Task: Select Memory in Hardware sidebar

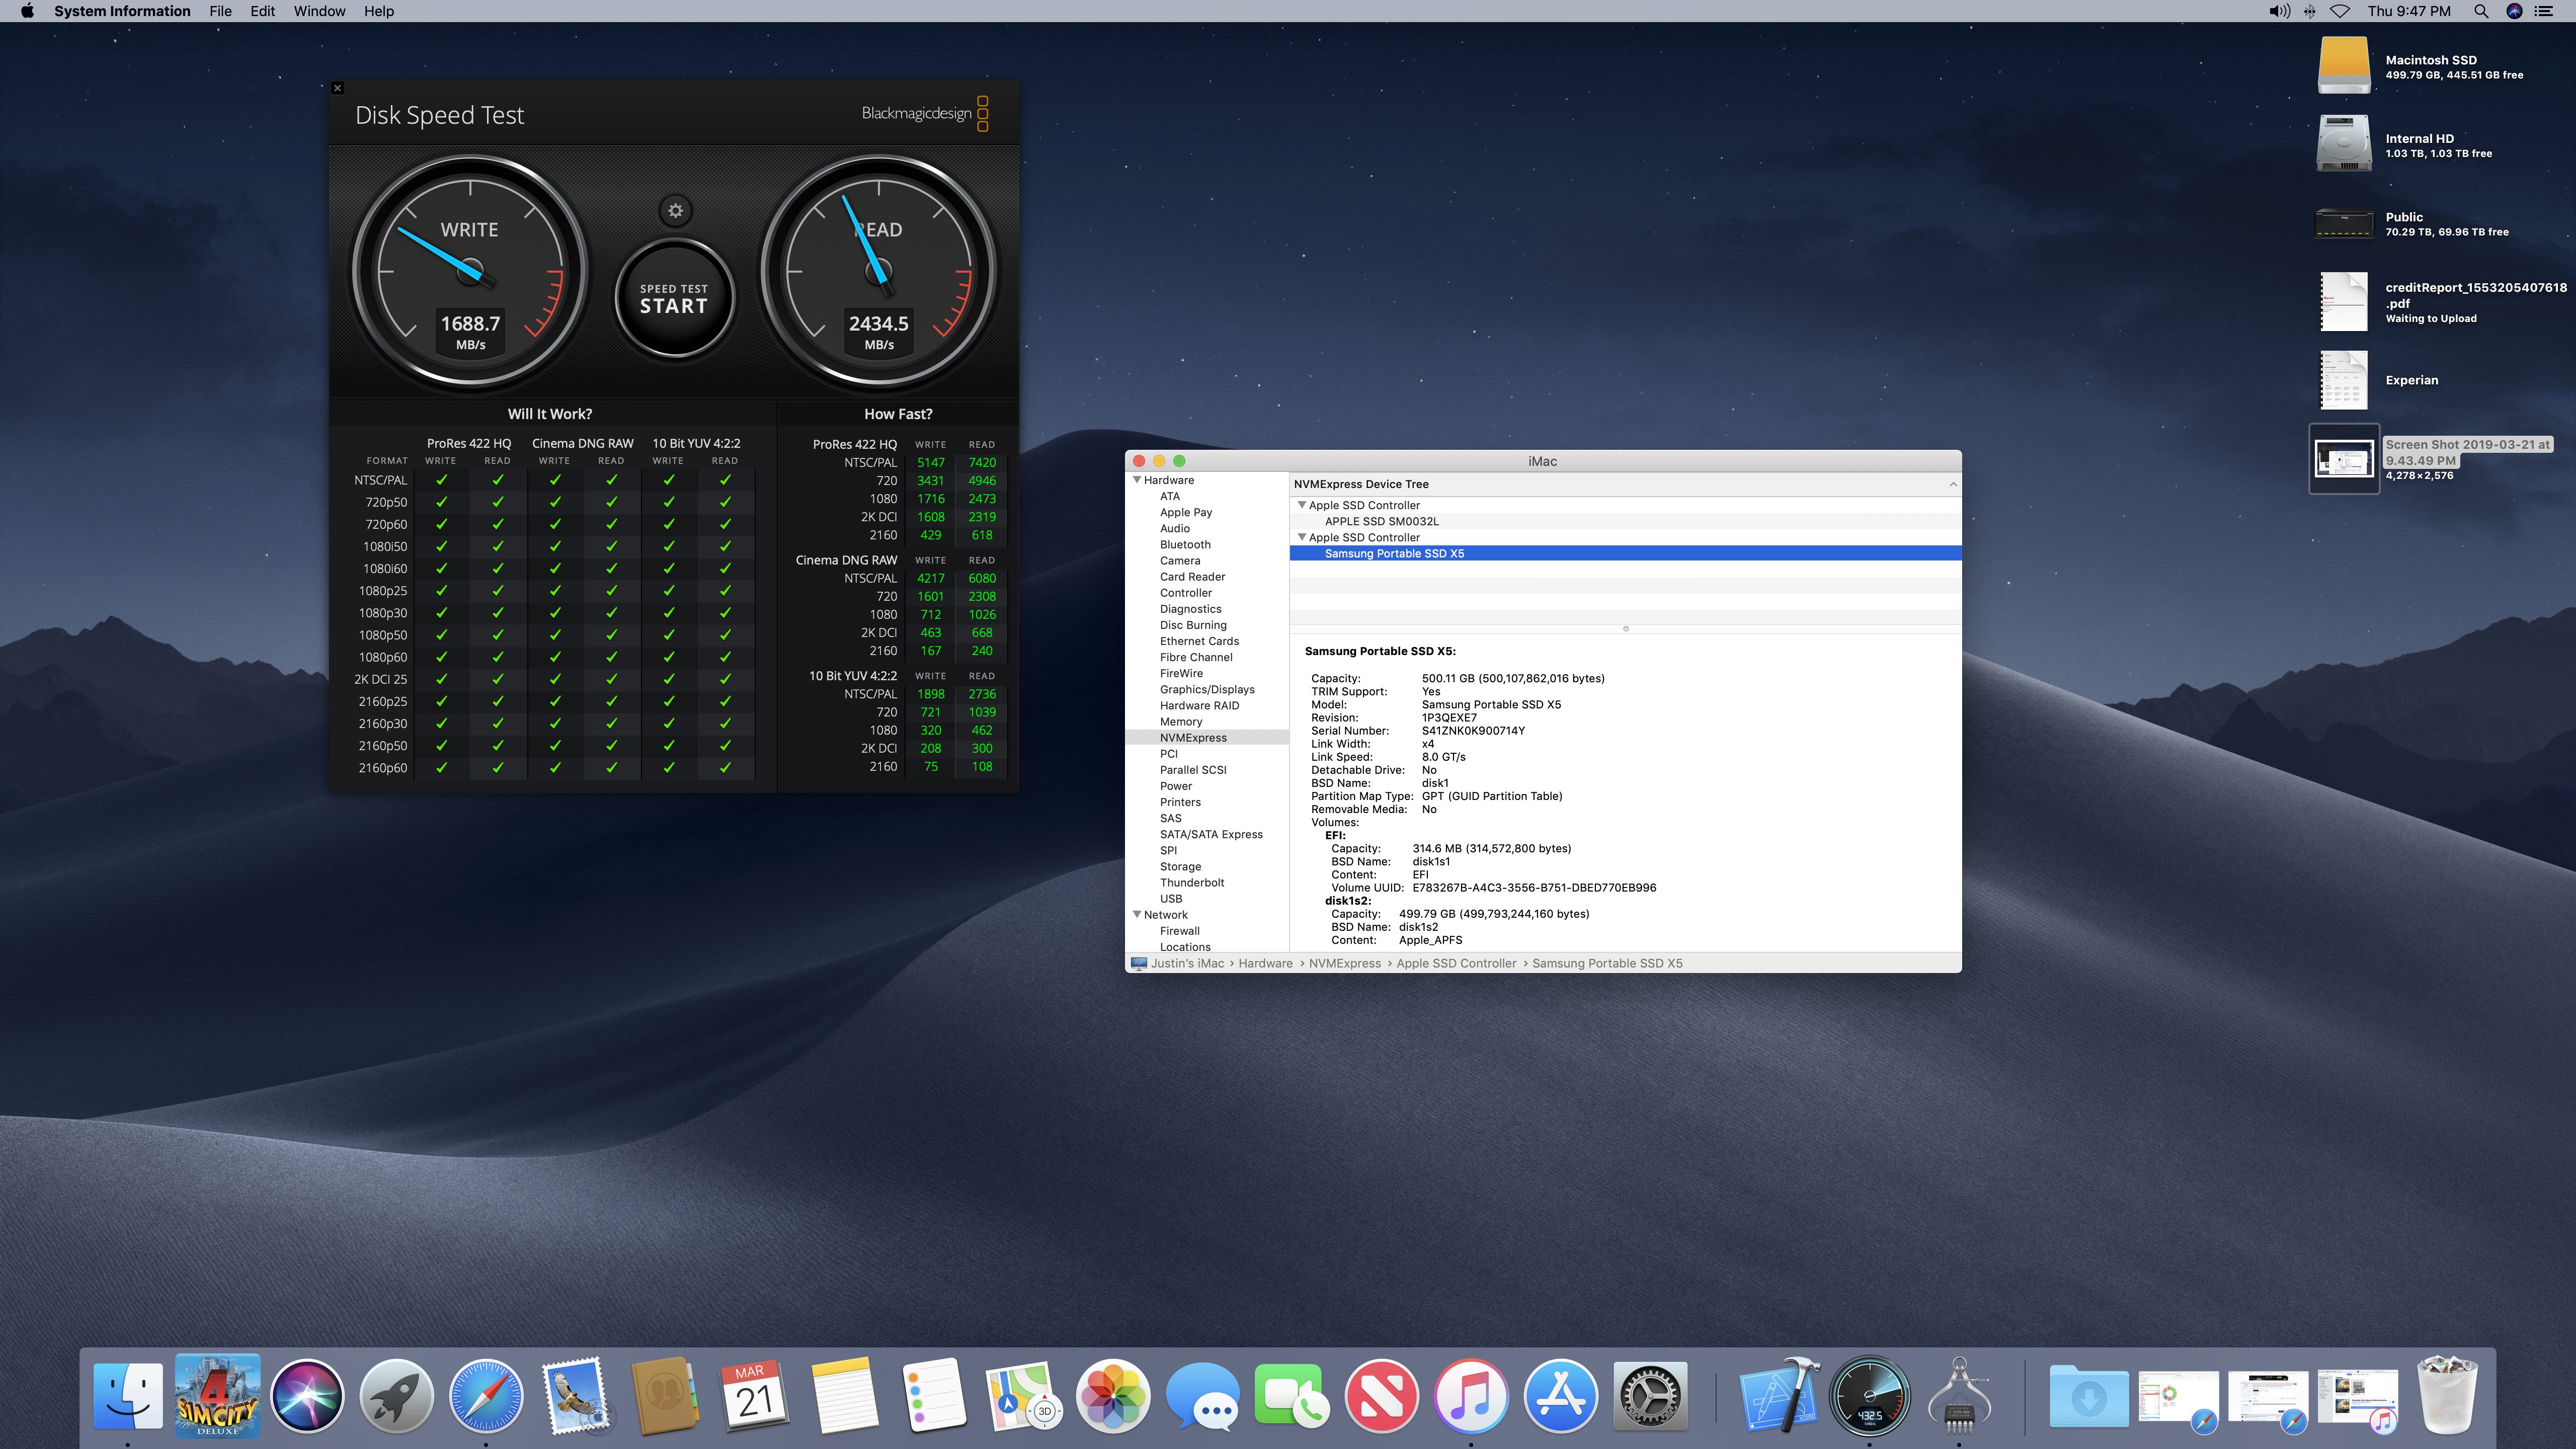Action: (x=1181, y=722)
